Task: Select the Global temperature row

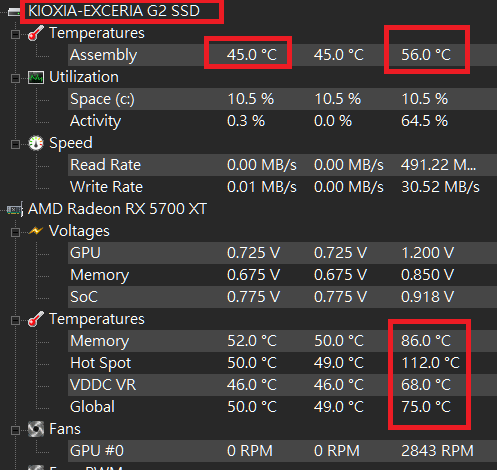Action: pyautogui.click(x=282, y=407)
